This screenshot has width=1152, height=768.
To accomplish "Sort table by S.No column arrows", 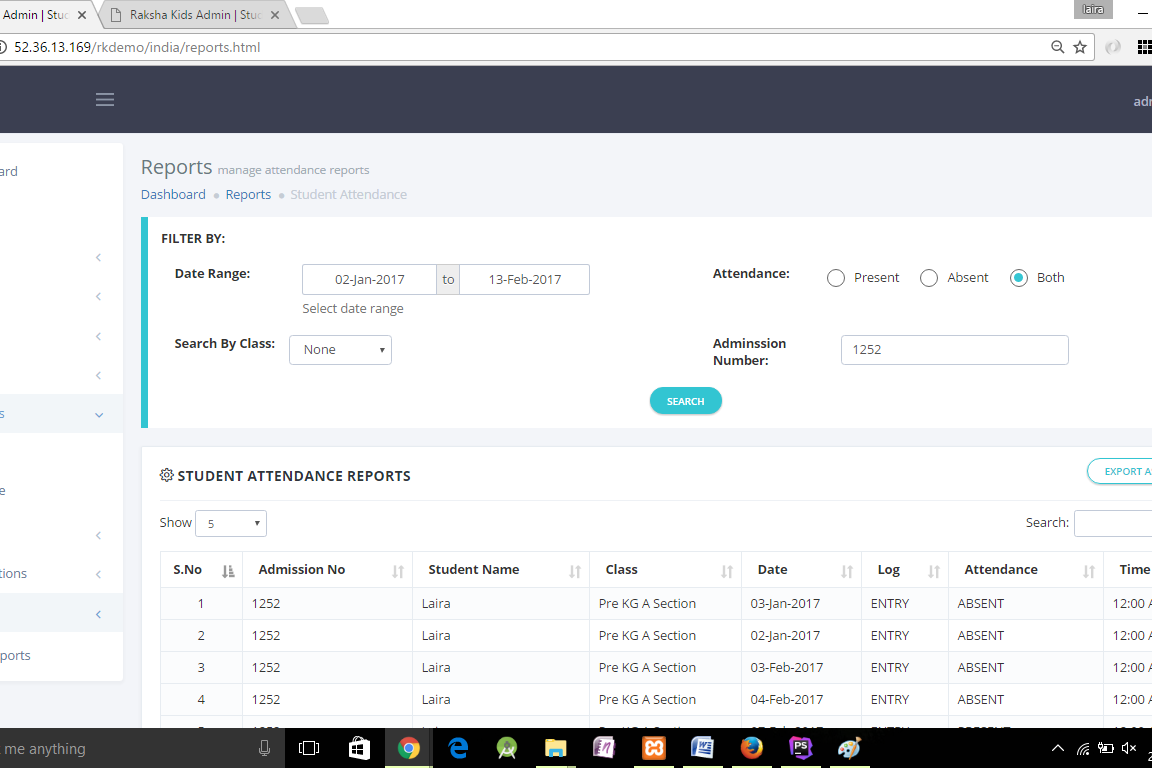I will [228, 571].
